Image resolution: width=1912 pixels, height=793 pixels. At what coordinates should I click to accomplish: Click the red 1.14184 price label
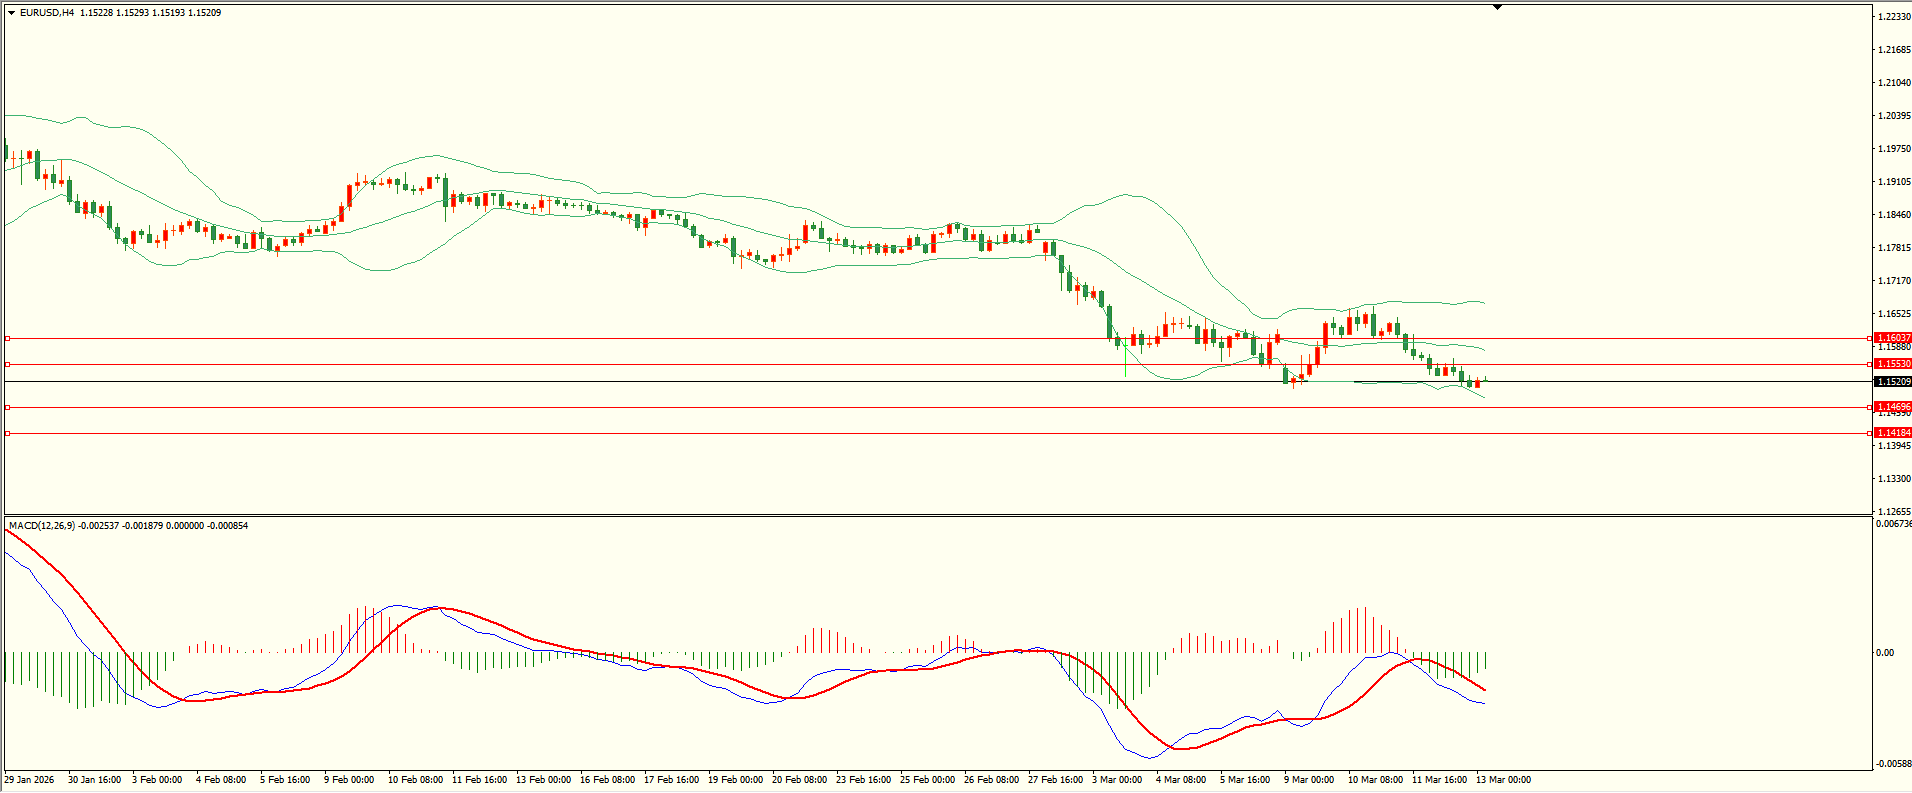tap(1892, 433)
